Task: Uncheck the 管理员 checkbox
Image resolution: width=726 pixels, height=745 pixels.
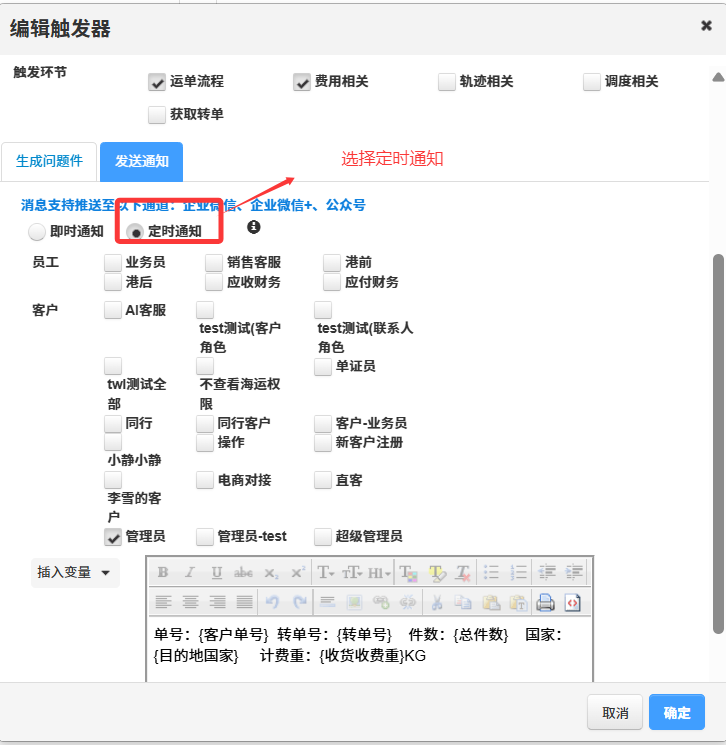Action: point(114,537)
